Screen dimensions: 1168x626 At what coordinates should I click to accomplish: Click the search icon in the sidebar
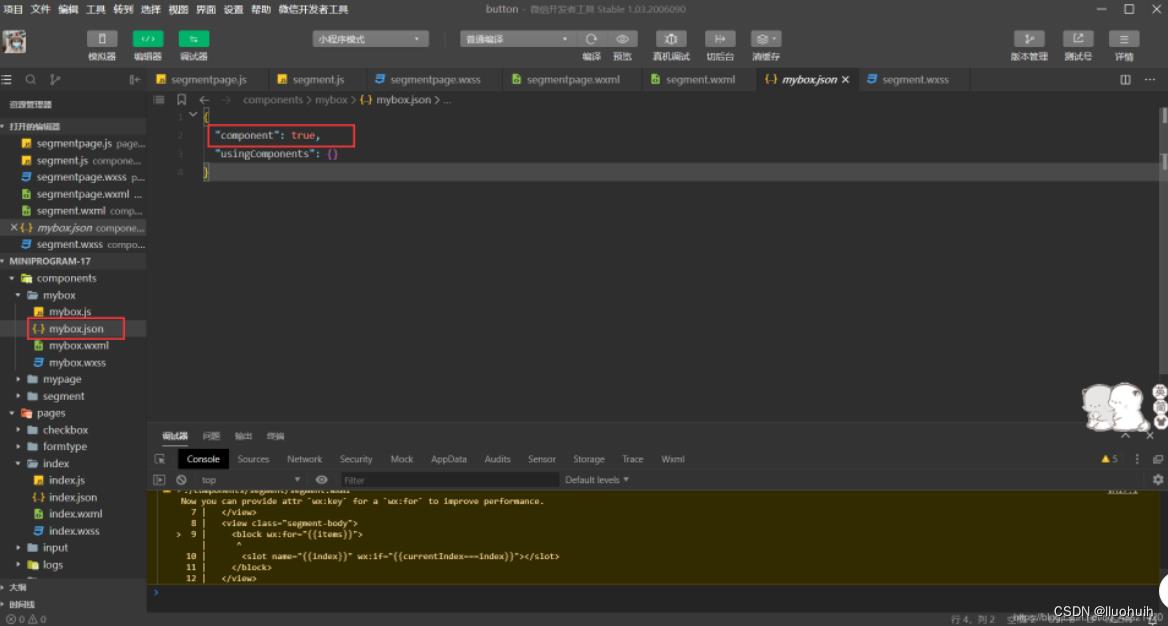tap(31, 80)
